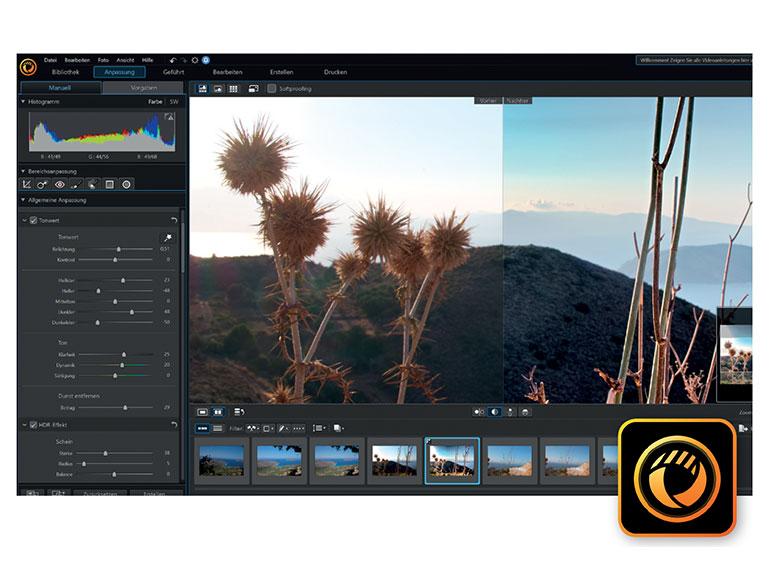Viewport: 770px width, 577px height.
Task: Open the flag filter dropdown
Action: (253, 428)
